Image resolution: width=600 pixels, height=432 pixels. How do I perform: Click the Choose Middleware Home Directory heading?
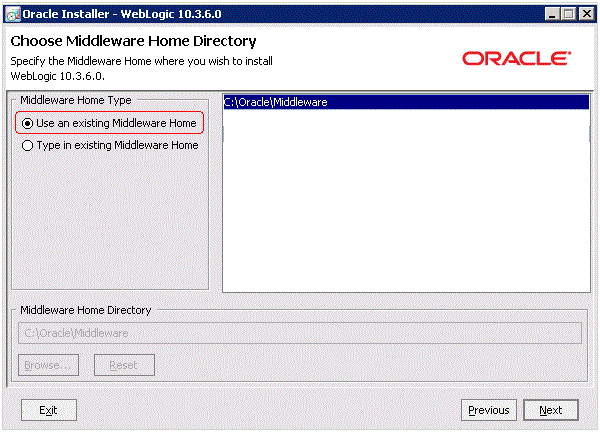point(133,41)
